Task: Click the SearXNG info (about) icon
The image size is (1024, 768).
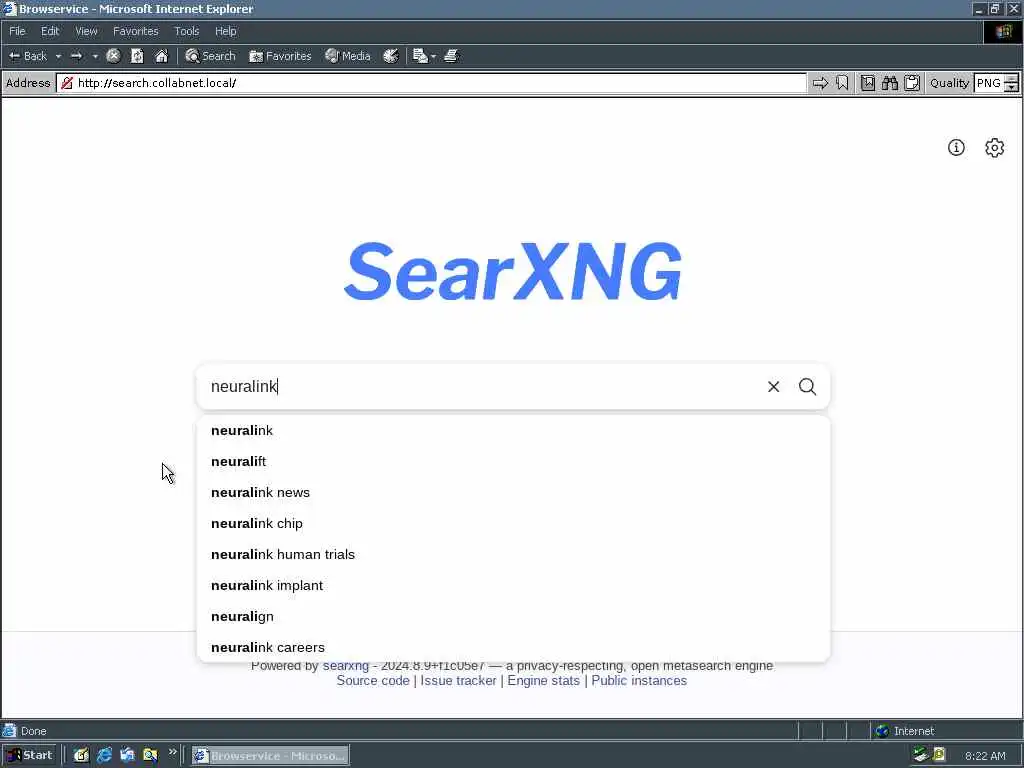Action: [956, 148]
